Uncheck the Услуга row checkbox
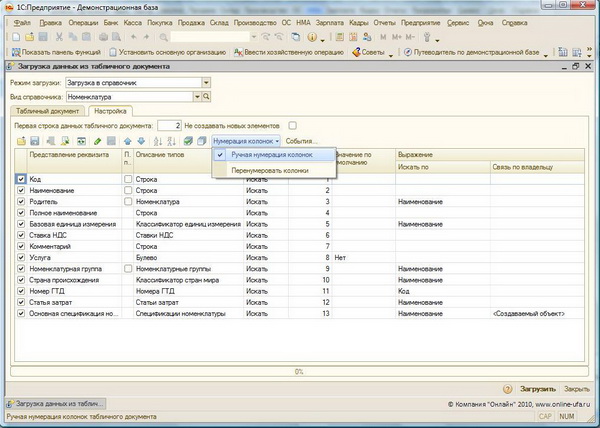Viewport: 600px width, 428px height. pyautogui.click(x=21, y=257)
